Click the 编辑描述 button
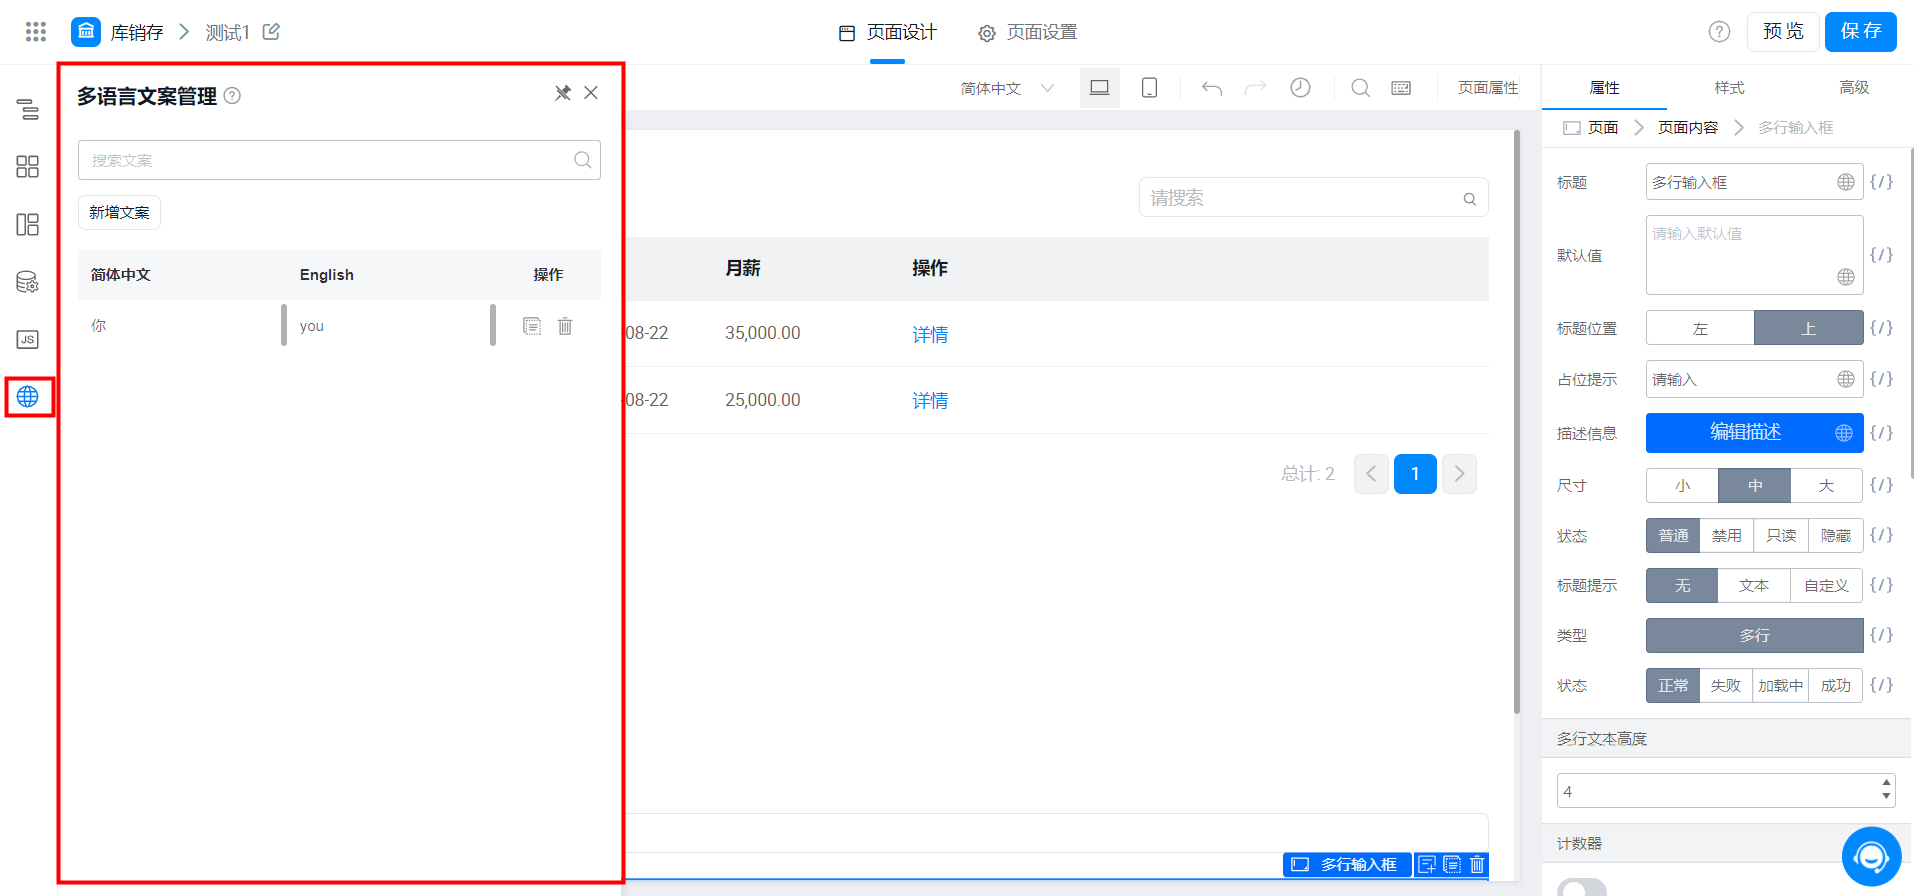 [1755, 433]
